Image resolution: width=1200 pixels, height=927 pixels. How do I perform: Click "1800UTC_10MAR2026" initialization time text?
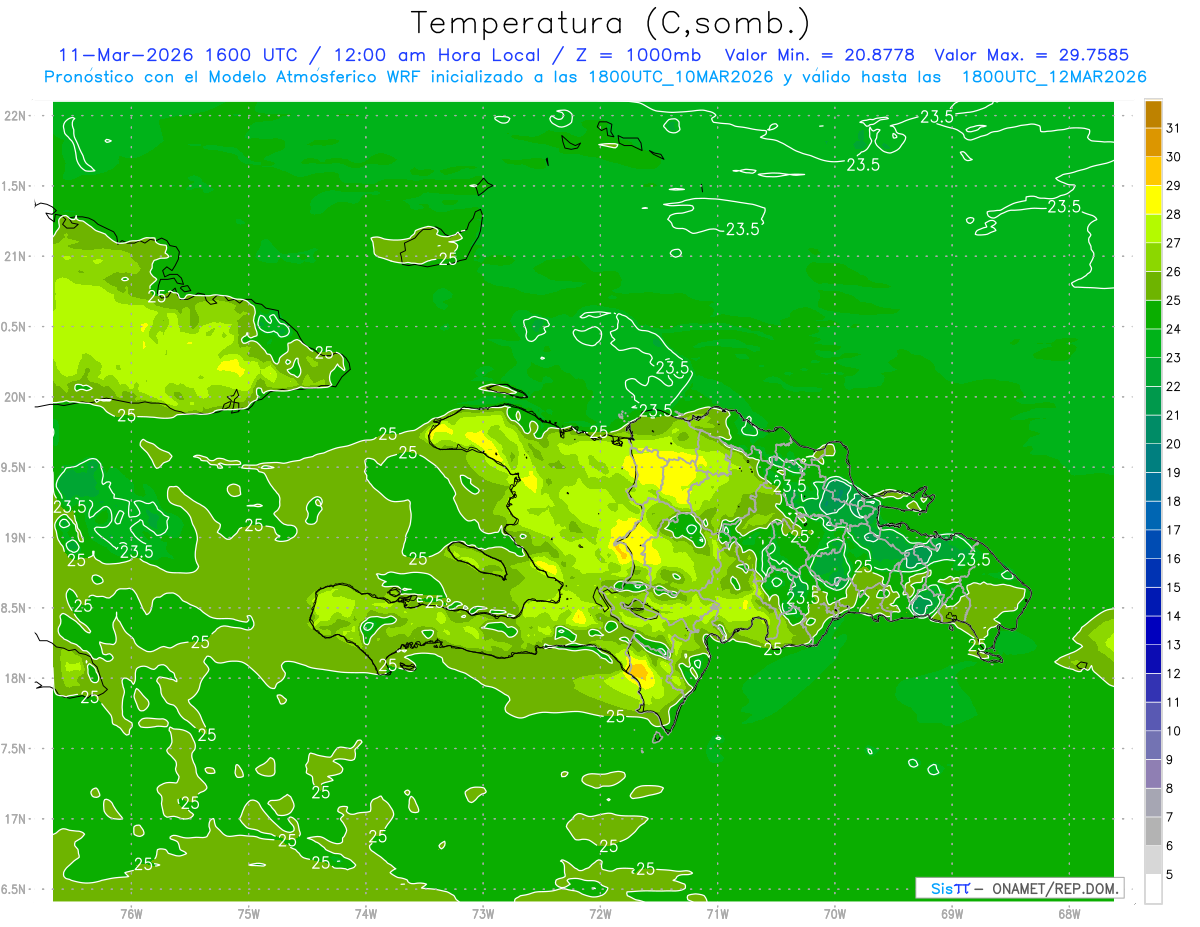(681, 77)
